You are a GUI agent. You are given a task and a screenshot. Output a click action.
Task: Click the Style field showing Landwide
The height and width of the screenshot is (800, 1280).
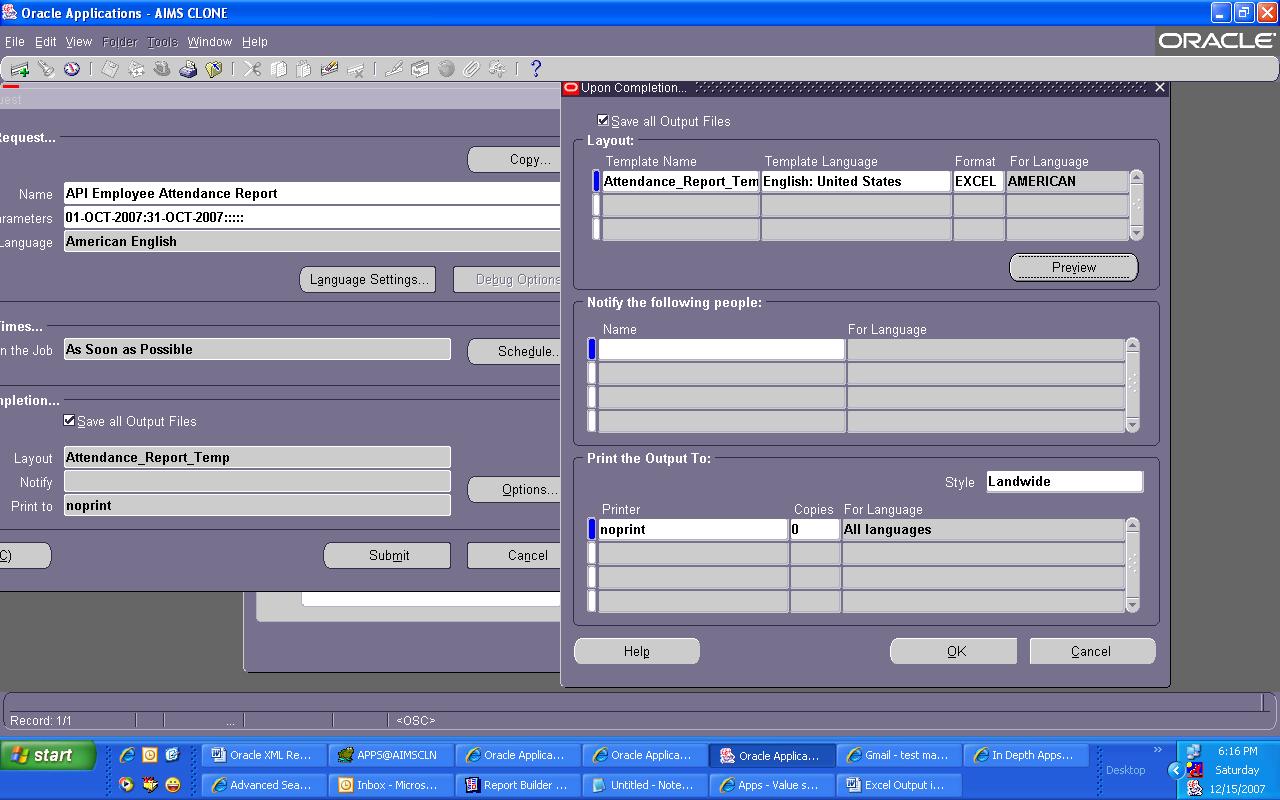coord(1065,481)
